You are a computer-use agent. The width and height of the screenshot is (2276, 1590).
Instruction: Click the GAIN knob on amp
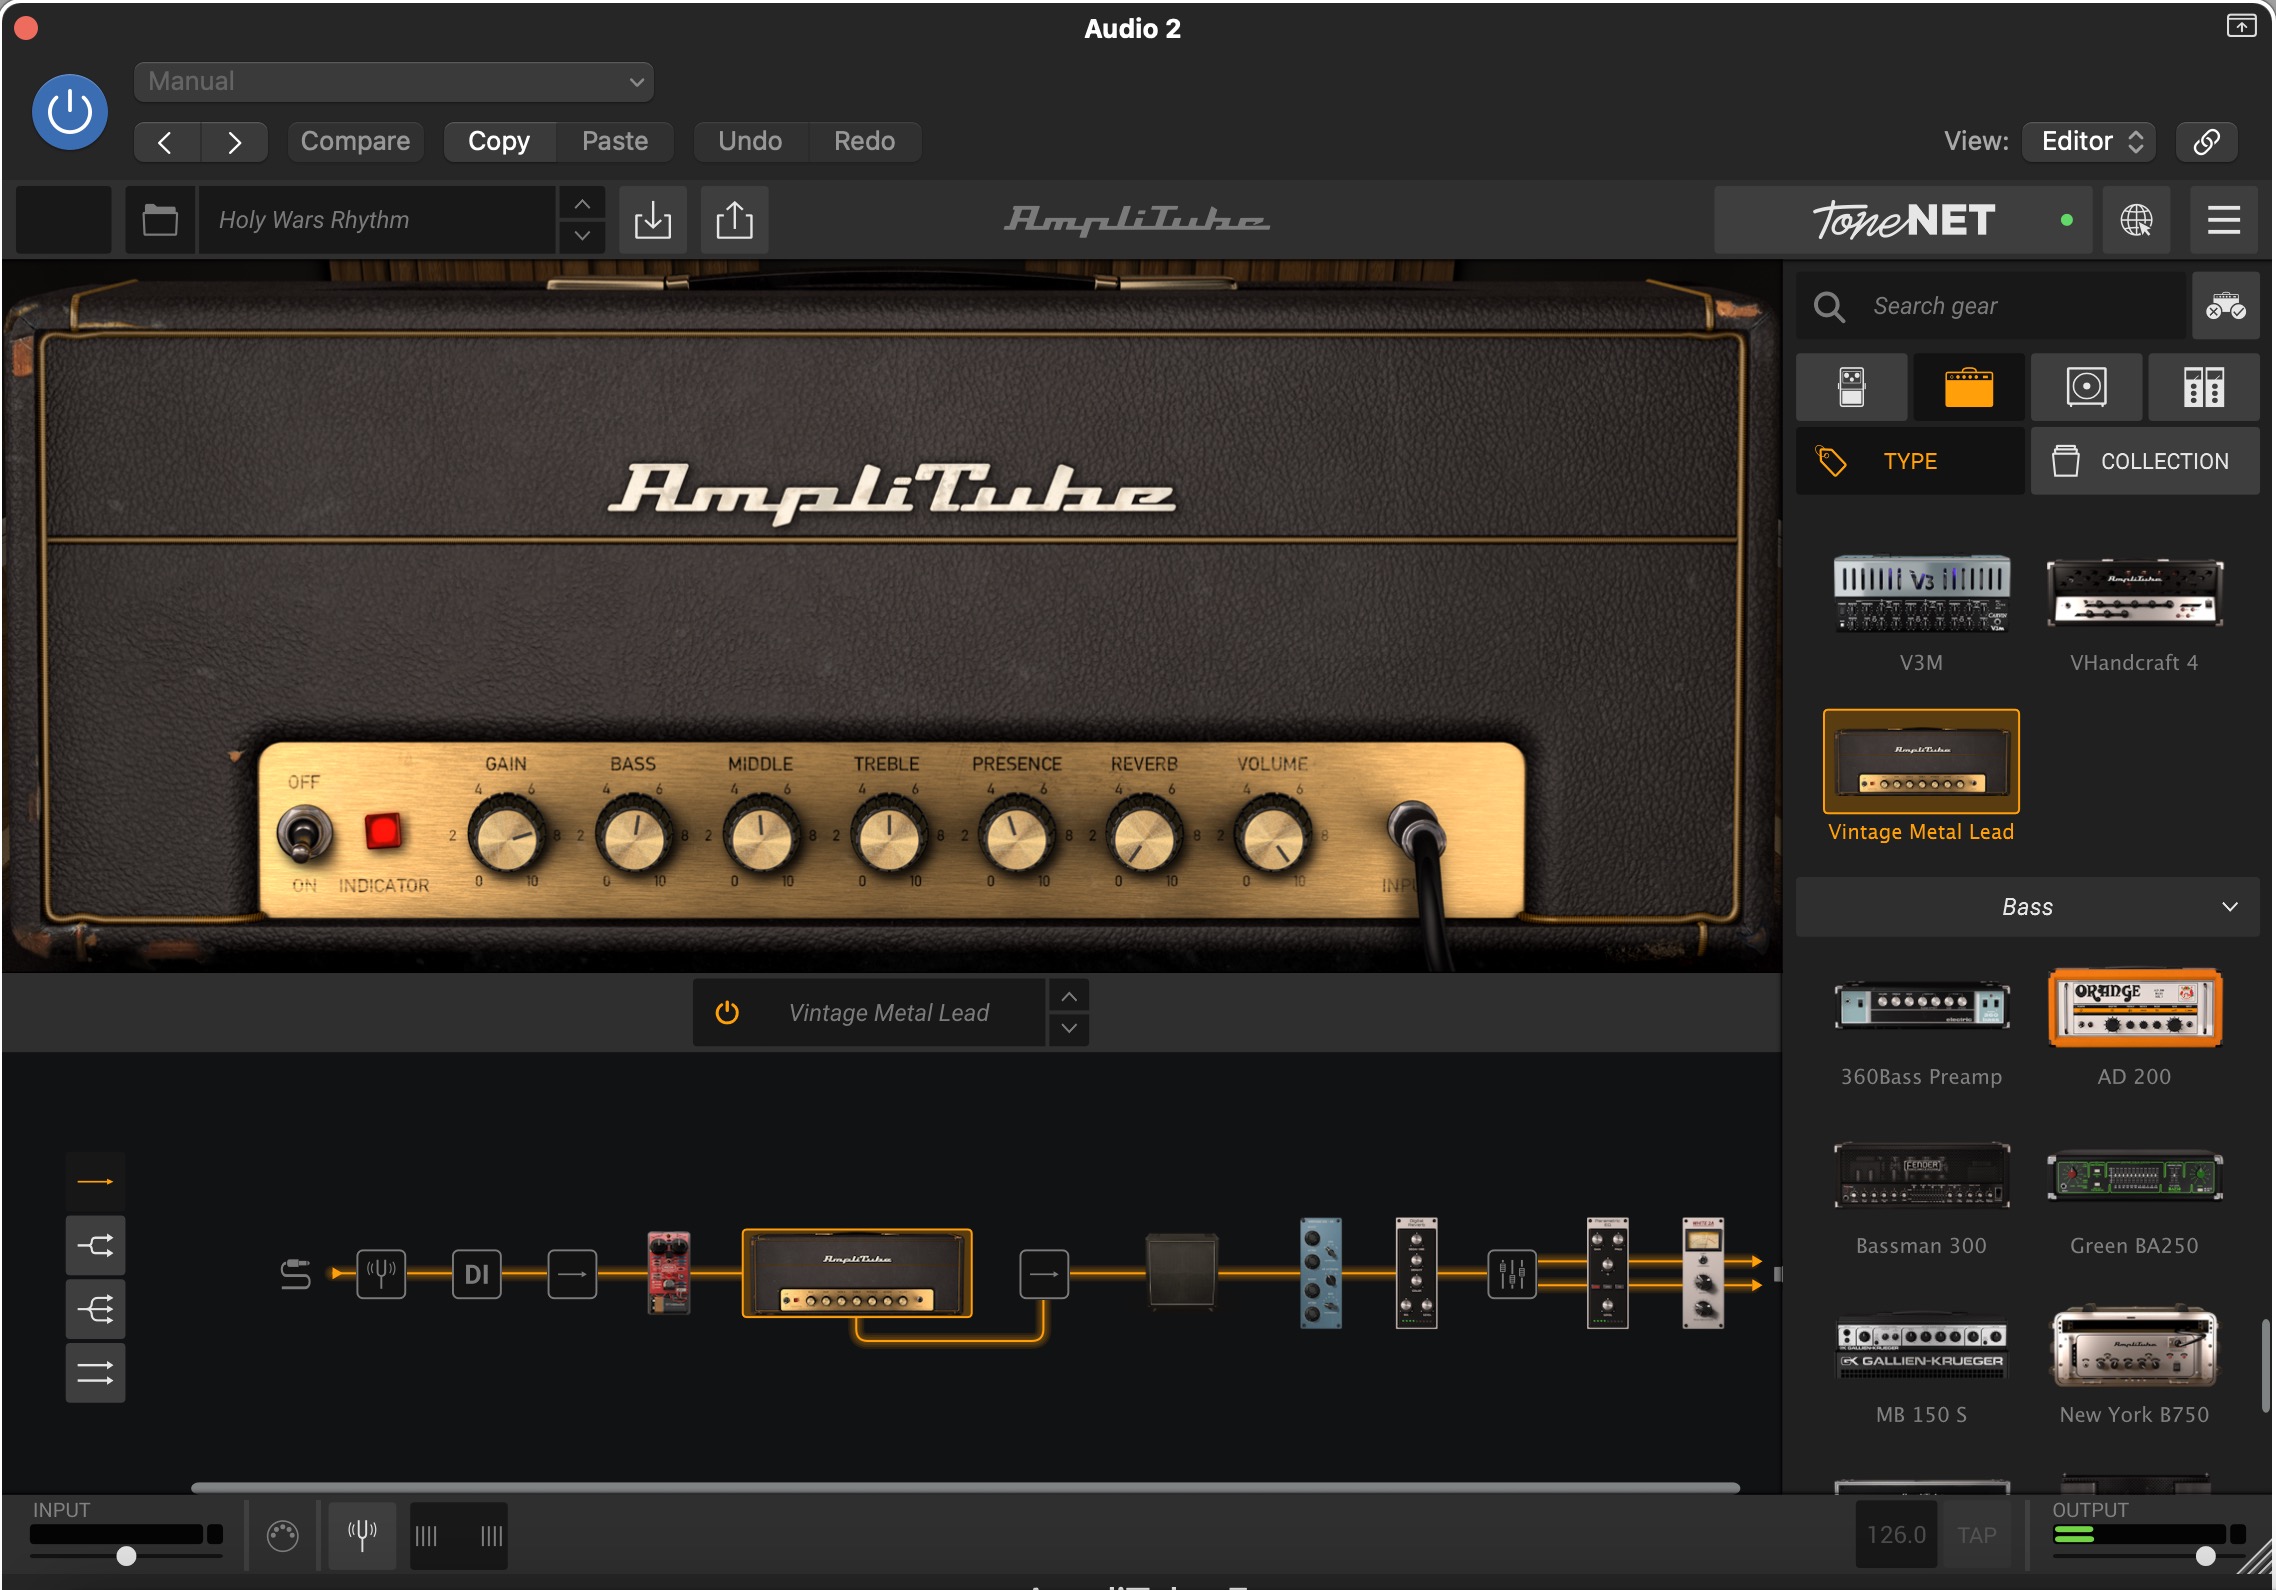(506, 836)
